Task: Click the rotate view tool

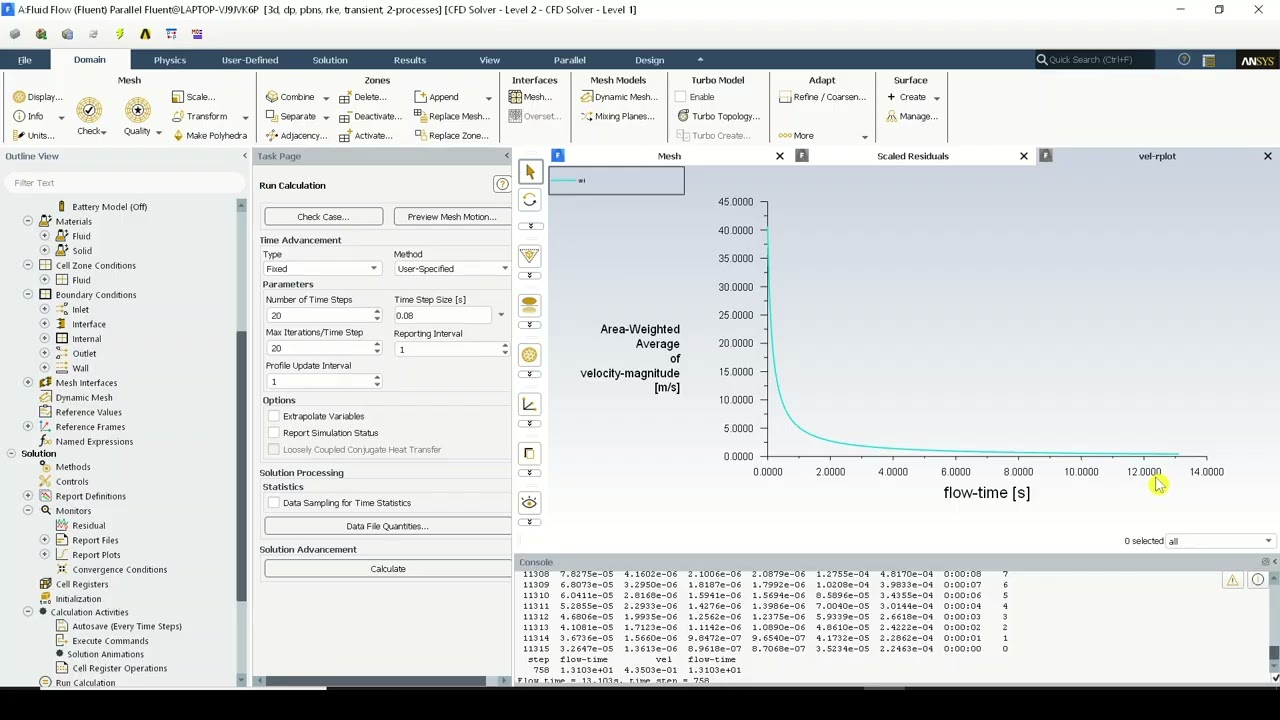Action: pyautogui.click(x=530, y=200)
